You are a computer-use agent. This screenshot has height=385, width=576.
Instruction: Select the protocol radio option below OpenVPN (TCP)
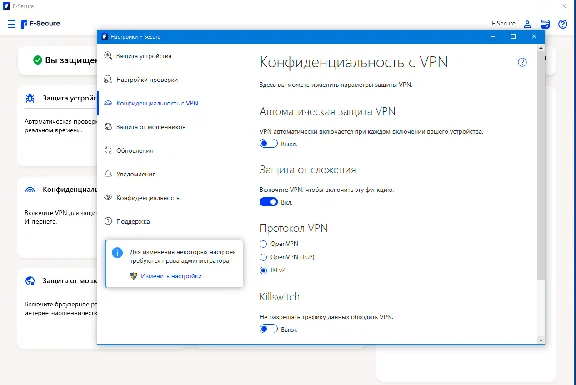pyautogui.click(x=263, y=270)
